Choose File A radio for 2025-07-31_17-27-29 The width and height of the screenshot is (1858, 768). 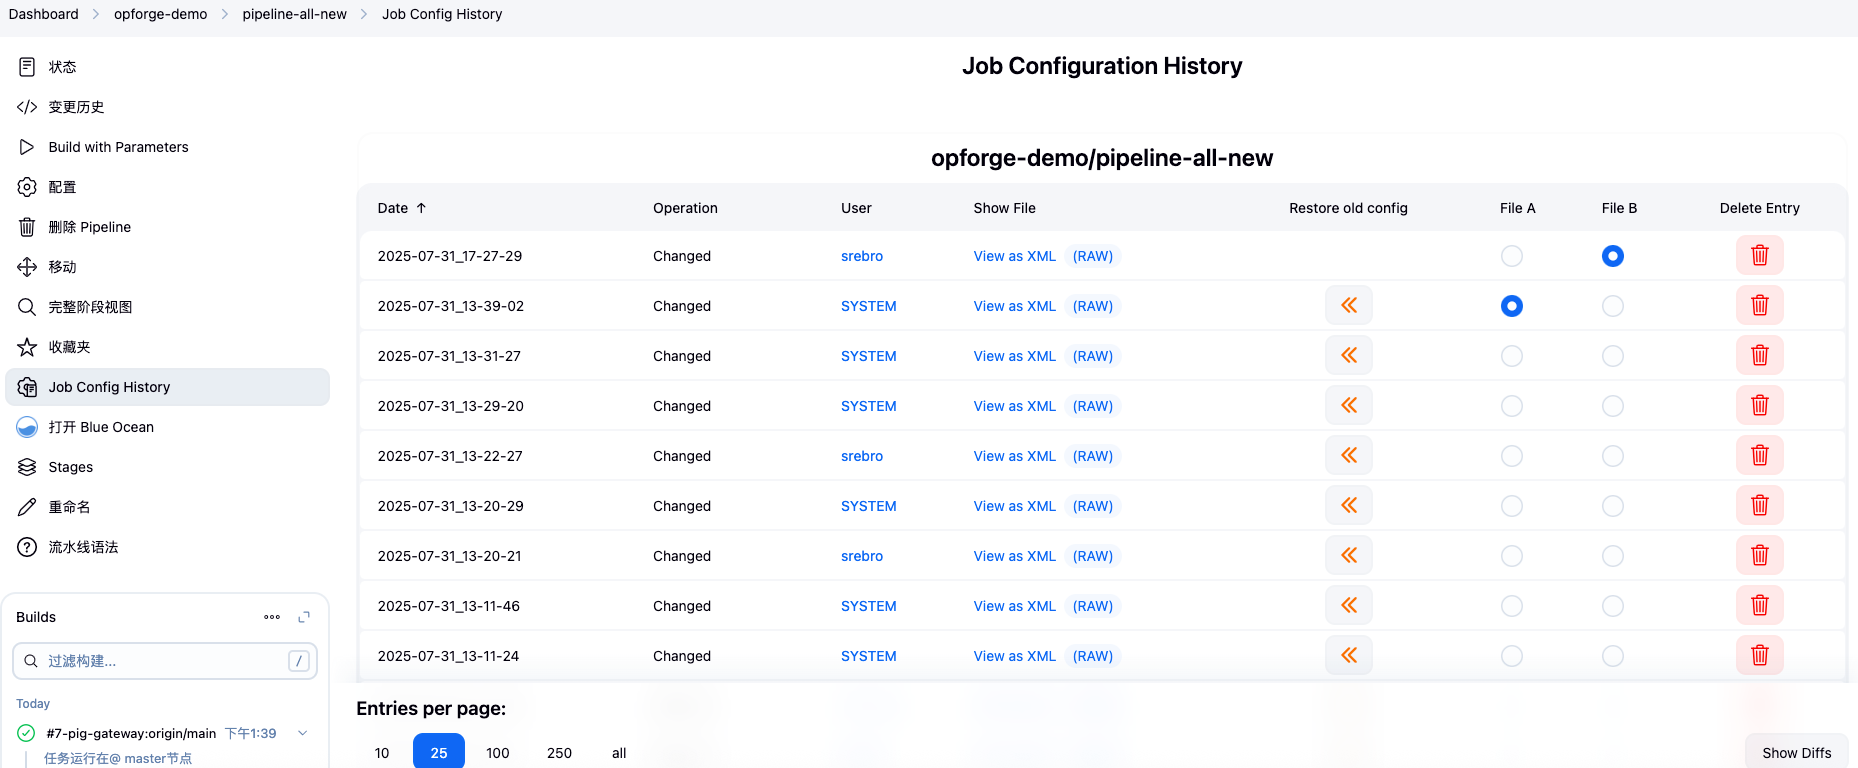pyautogui.click(x=1511, y=256)
